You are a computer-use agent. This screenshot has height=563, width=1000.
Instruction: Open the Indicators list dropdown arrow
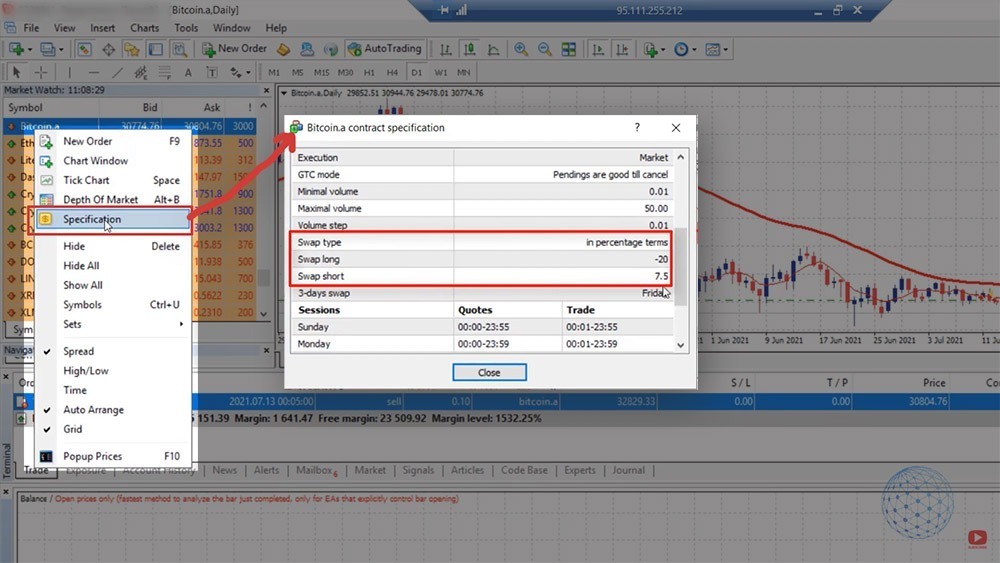point(663,49)
